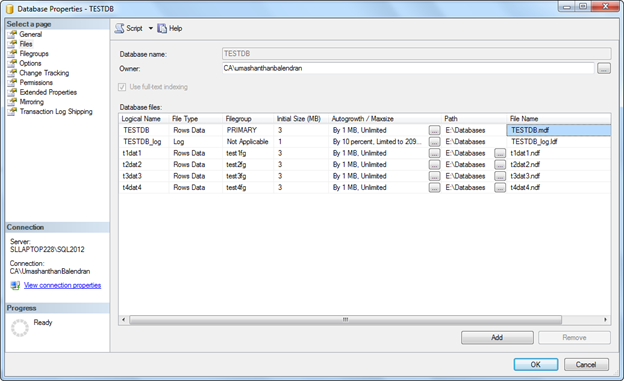
Task: Click the File Type column header
Action: point(196,119)
